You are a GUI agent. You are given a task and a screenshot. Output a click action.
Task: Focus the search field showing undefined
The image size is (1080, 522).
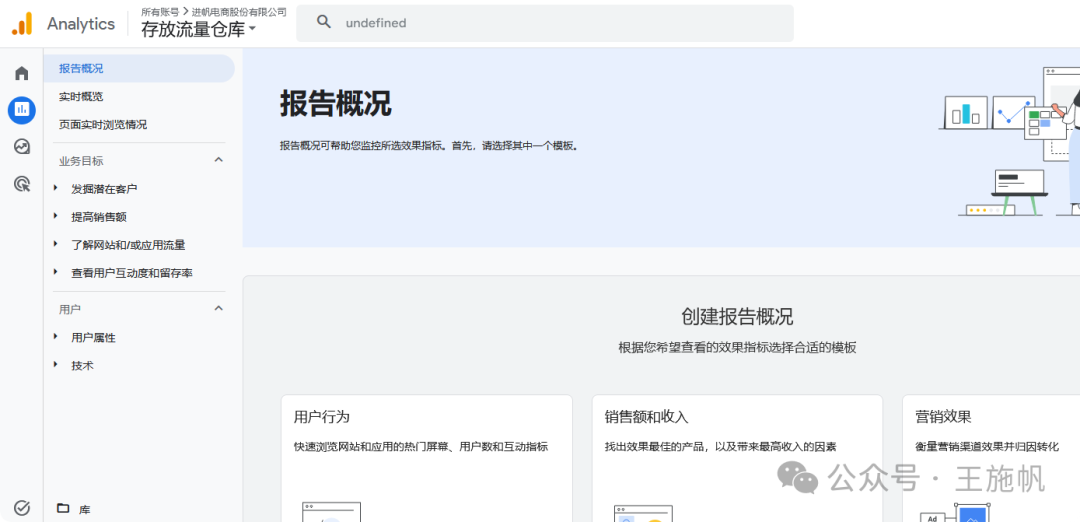click(x=545, y=23)
